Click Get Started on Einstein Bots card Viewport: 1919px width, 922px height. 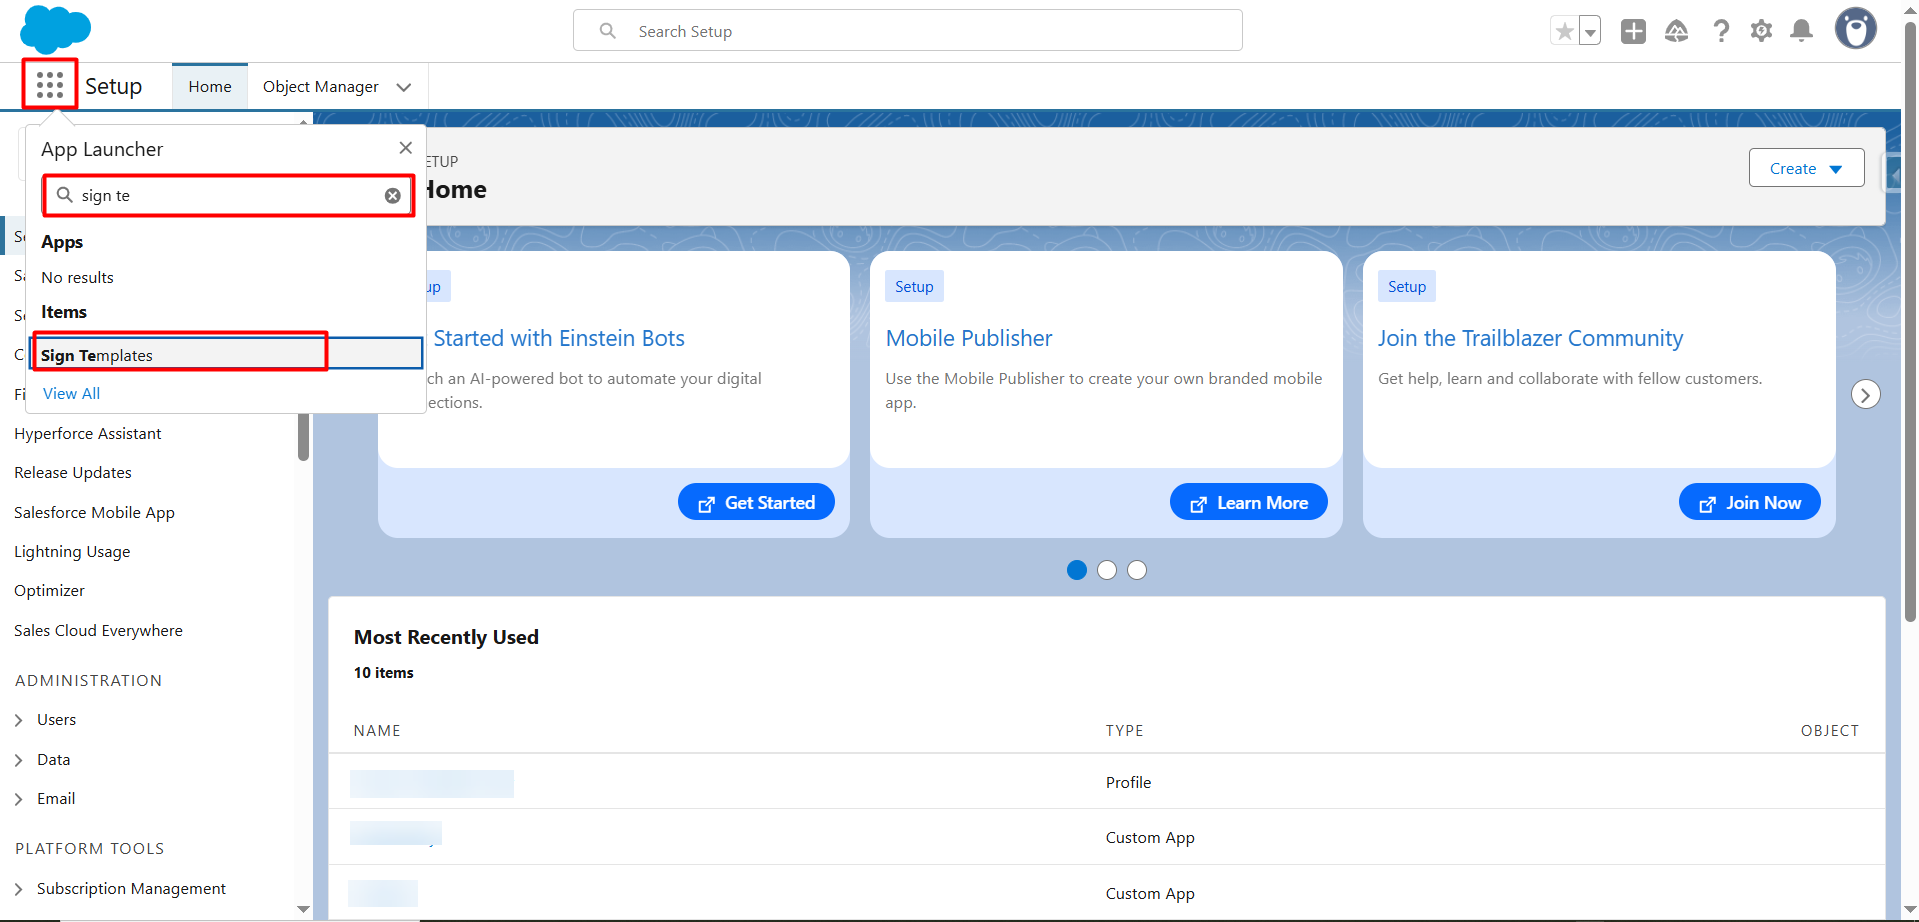(756, 502)
